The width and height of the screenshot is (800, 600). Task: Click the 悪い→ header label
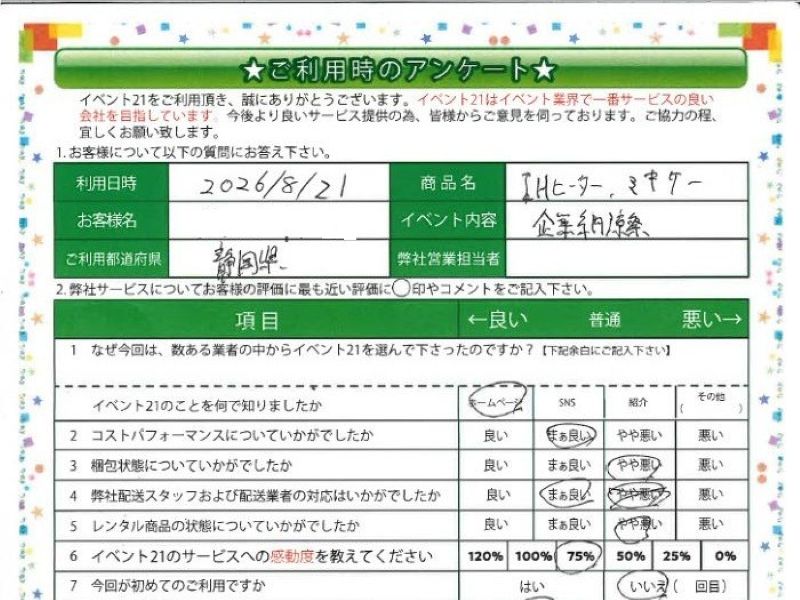pyautogui.click(x=711, y=319)
